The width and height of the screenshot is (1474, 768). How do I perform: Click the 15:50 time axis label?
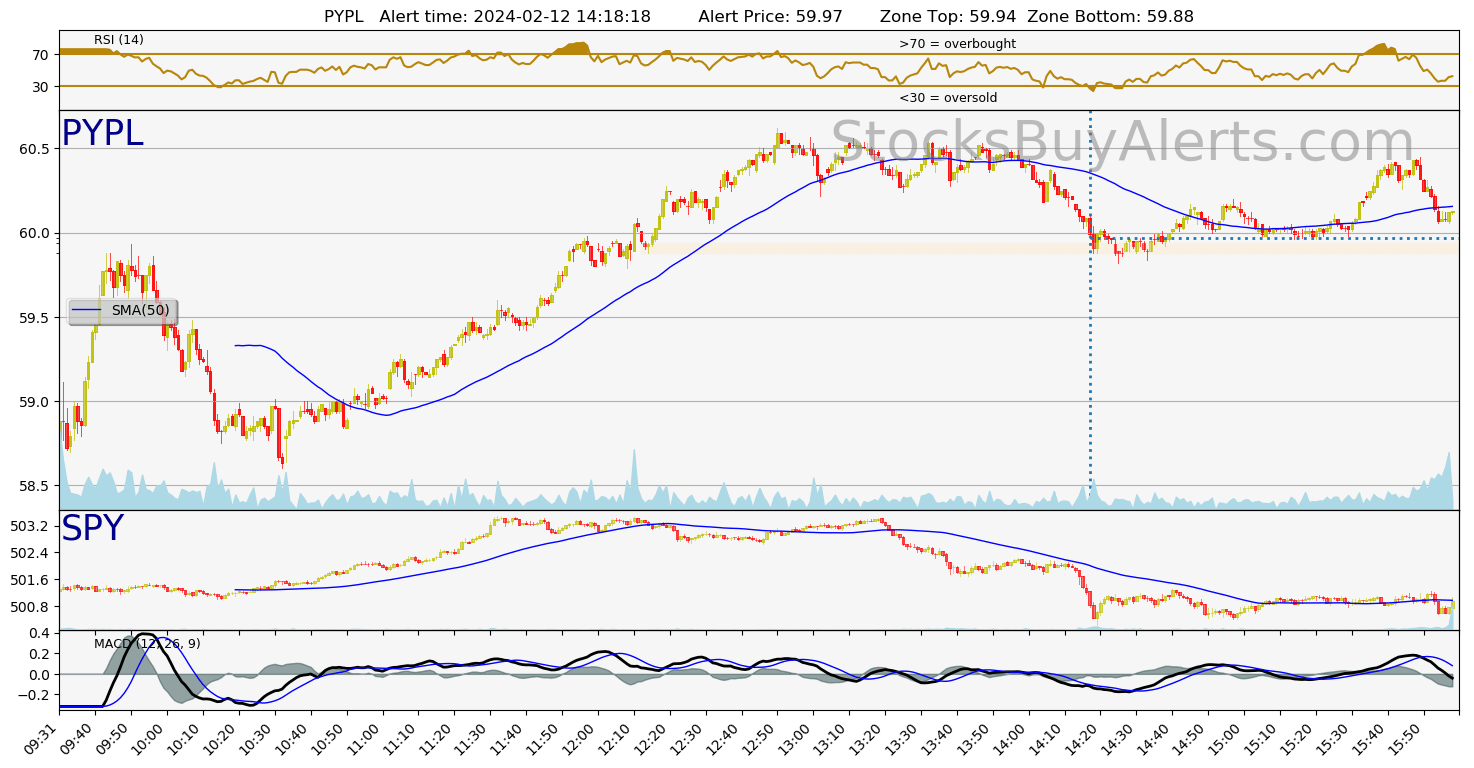click(1407, 738)
